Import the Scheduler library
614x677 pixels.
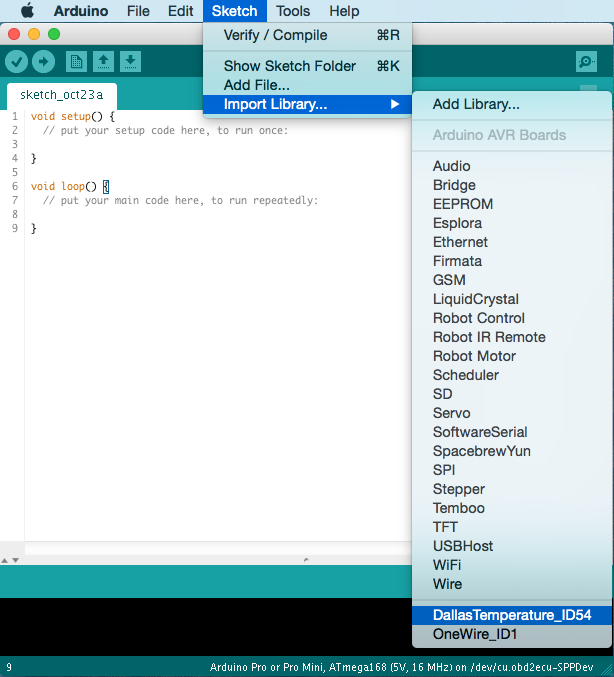pyautogui.click(x=512, y=375)
